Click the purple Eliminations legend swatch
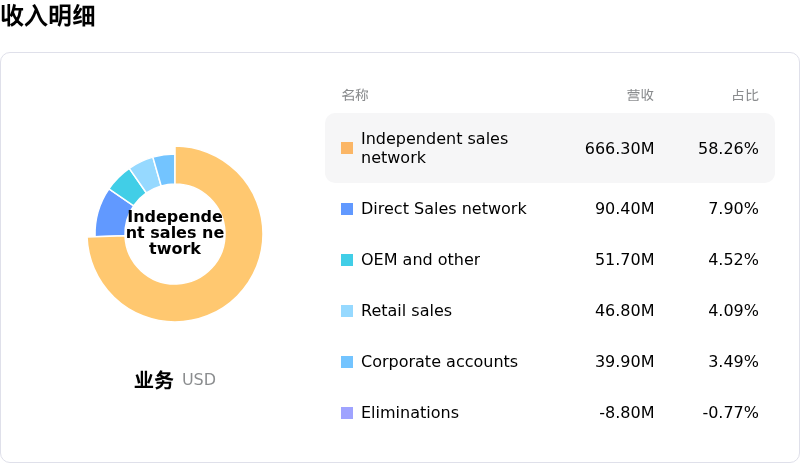 (347, 413)
